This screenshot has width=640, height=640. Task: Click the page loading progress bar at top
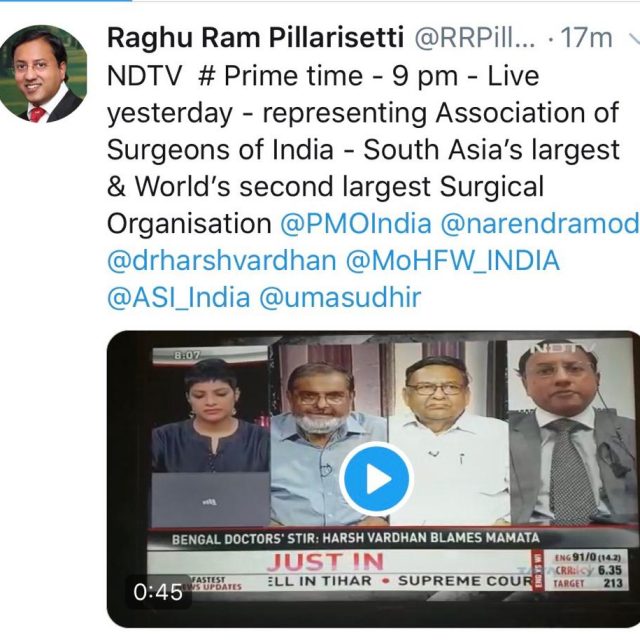tap(66, 1)
